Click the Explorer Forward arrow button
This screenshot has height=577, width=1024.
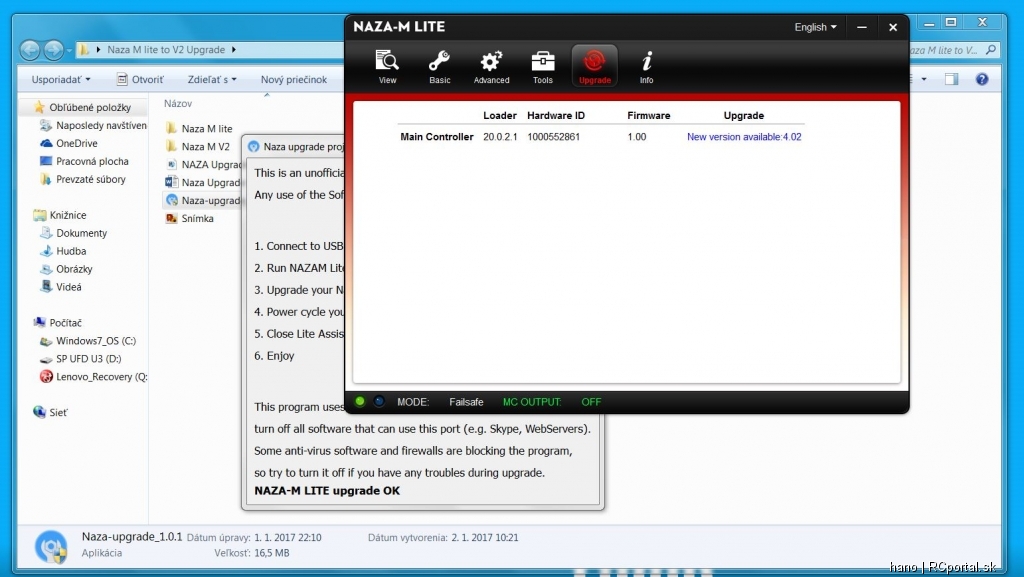[x=54, y=50]
